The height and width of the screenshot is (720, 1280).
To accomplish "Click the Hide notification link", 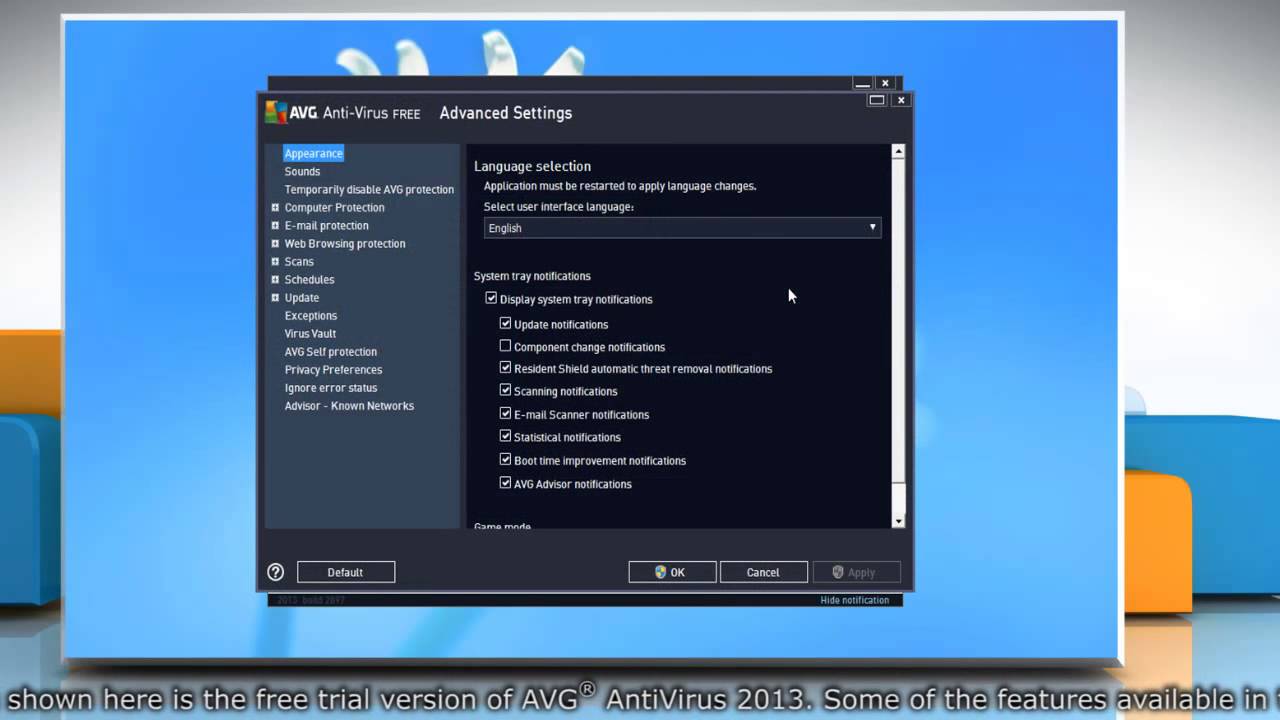I will [855, 600].
